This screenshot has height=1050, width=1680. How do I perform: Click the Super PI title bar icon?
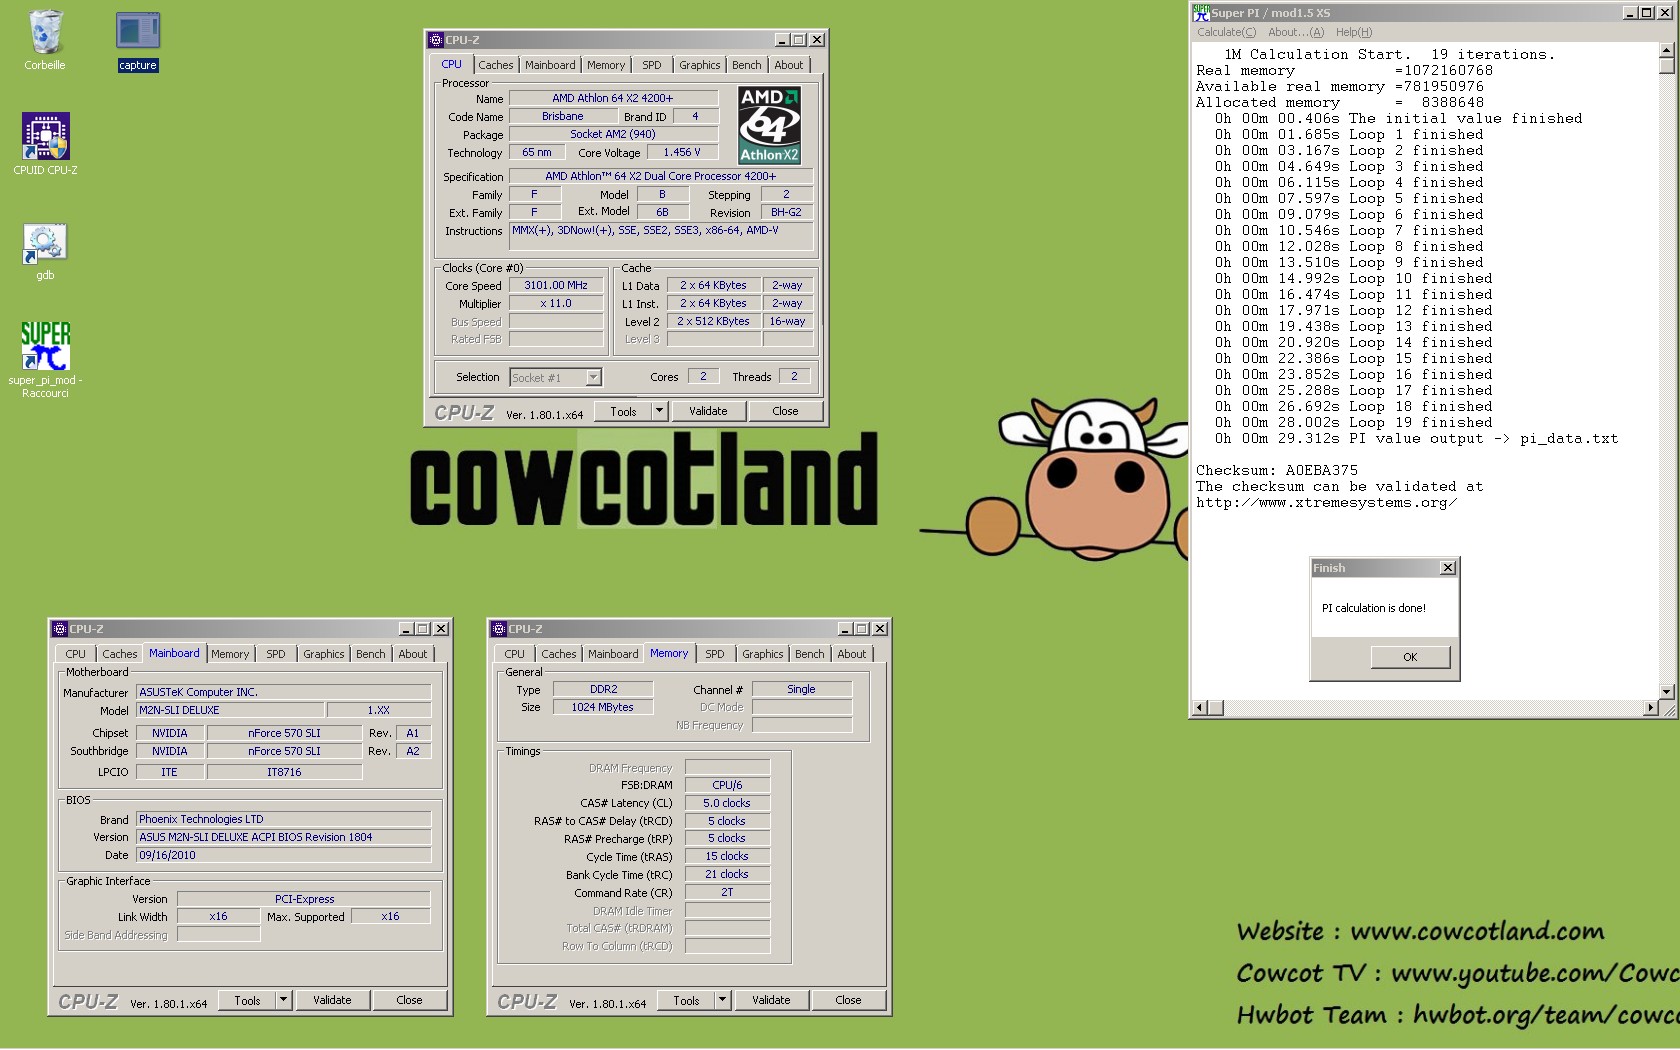pos(1201,12)
